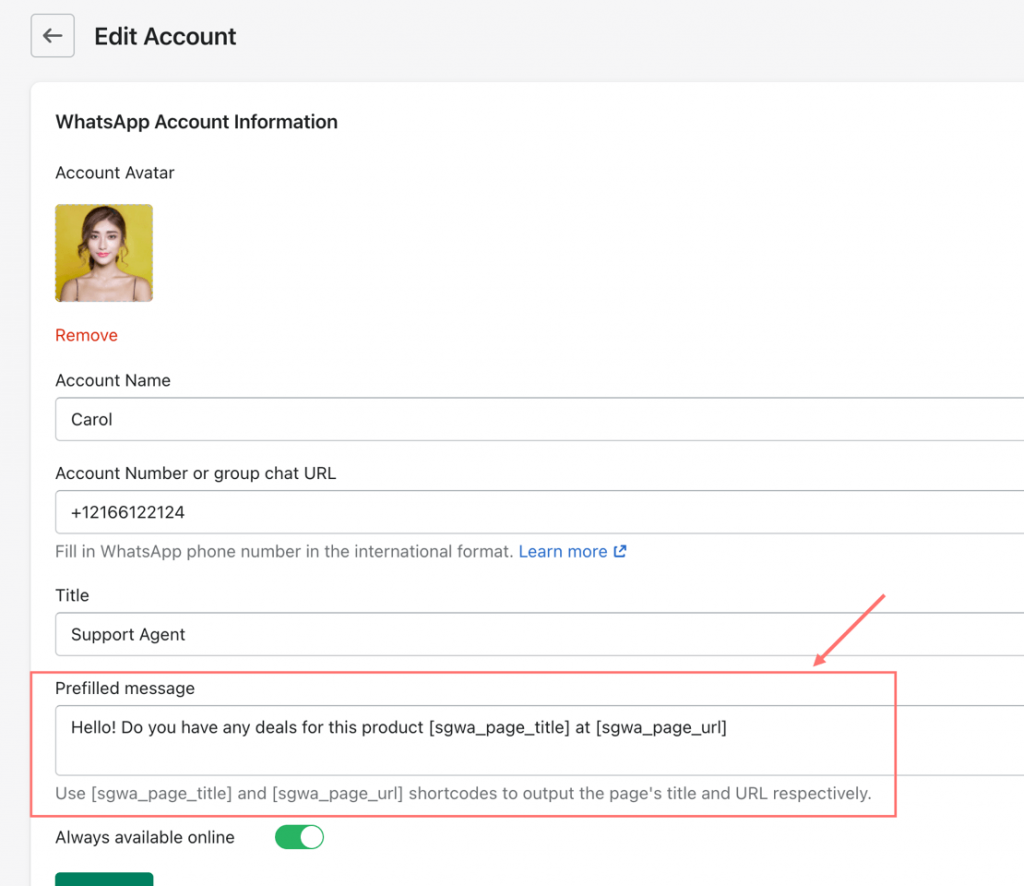Click the Account Number or group chat URL label
This screenshot has width=1024, height=886.
pyautogui.click(x=195, y=473)
